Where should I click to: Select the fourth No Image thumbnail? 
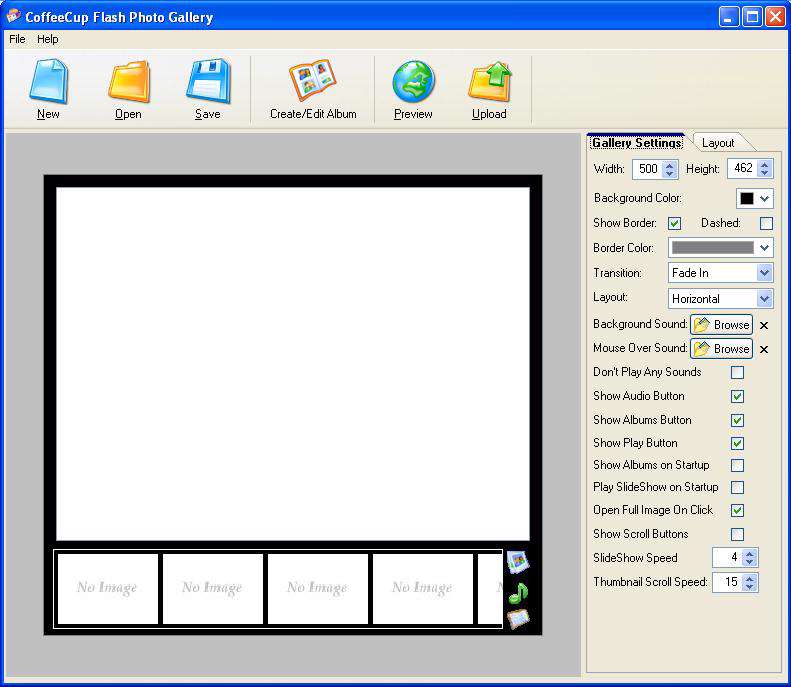pyautogui.click(x=422, y=588)
